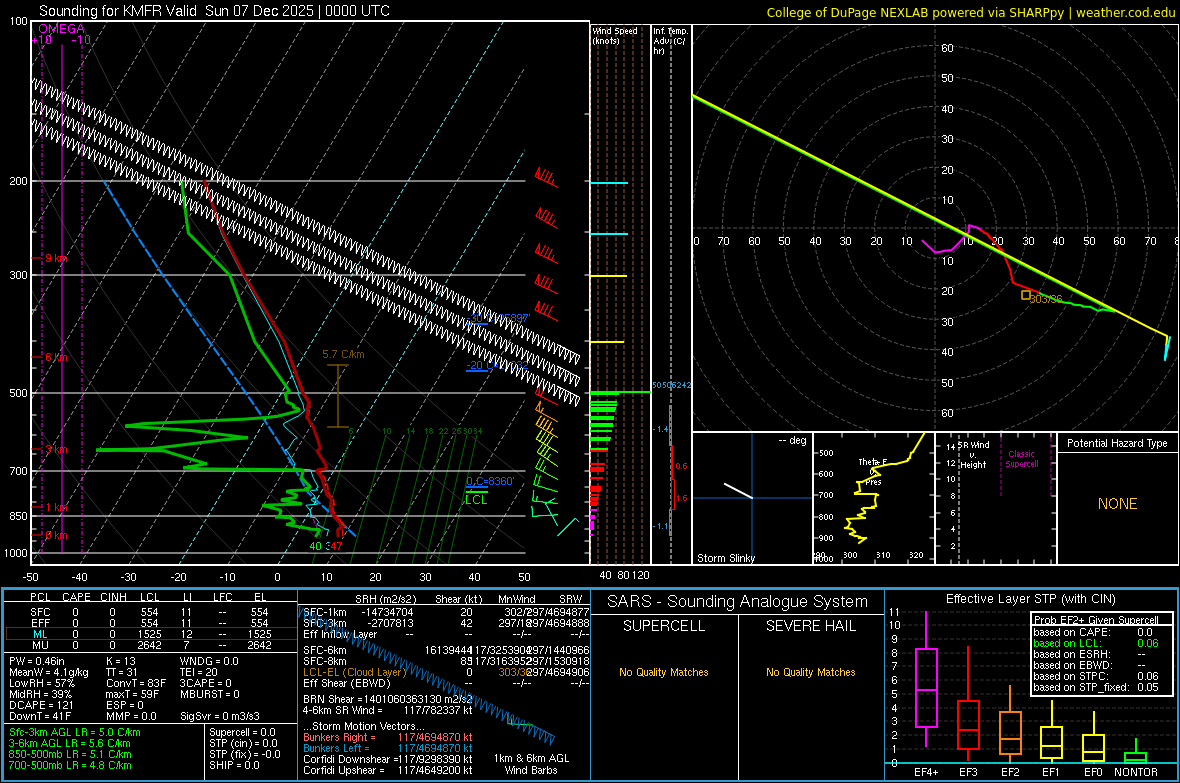Select the 'Effective Layer STP (with CIN)' title
The height and width of the screenshot is (783, 1180).
click(1030, 599)
